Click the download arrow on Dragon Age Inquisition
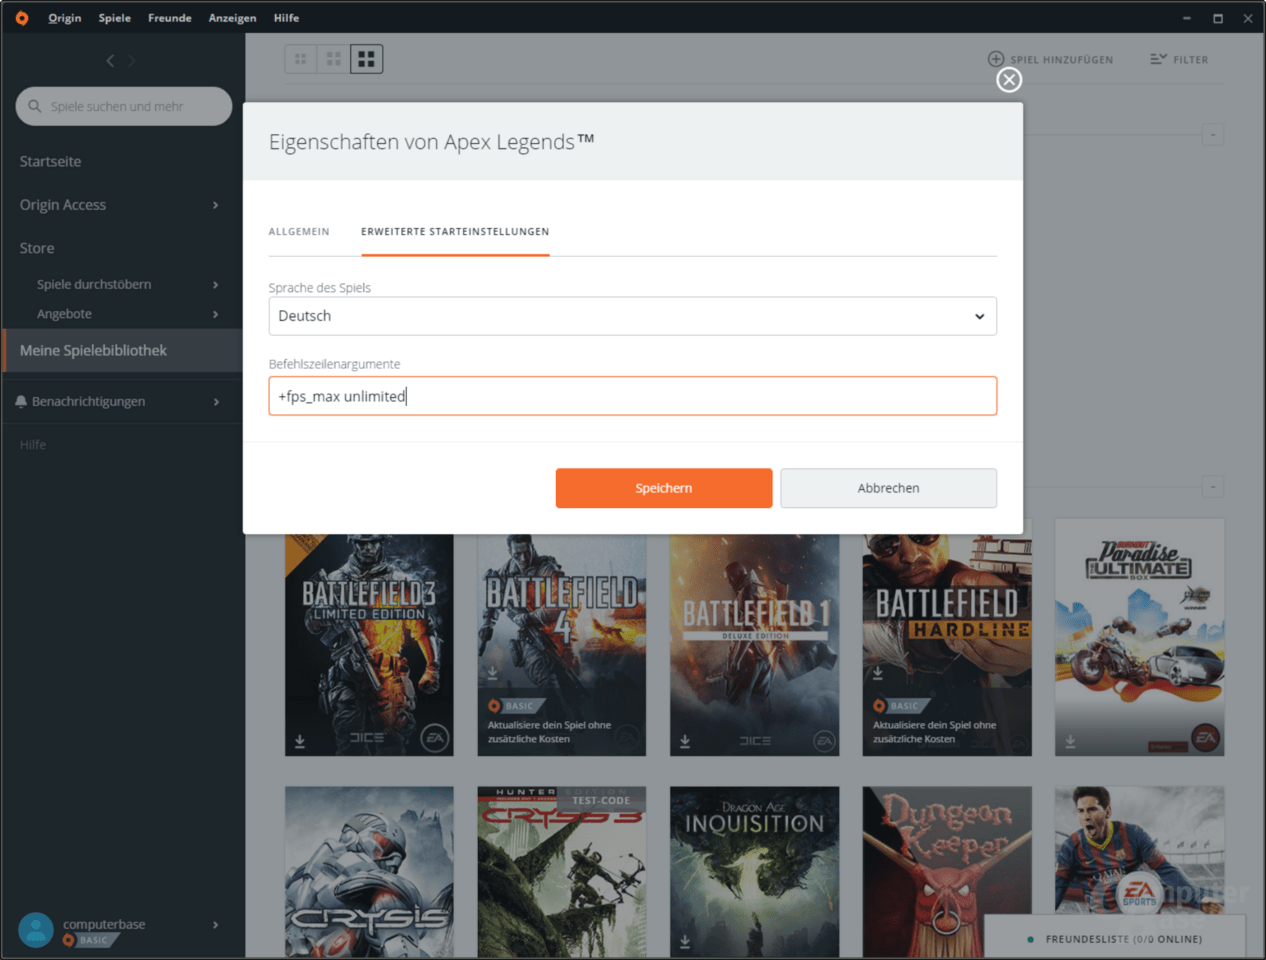 pos(684,940)
